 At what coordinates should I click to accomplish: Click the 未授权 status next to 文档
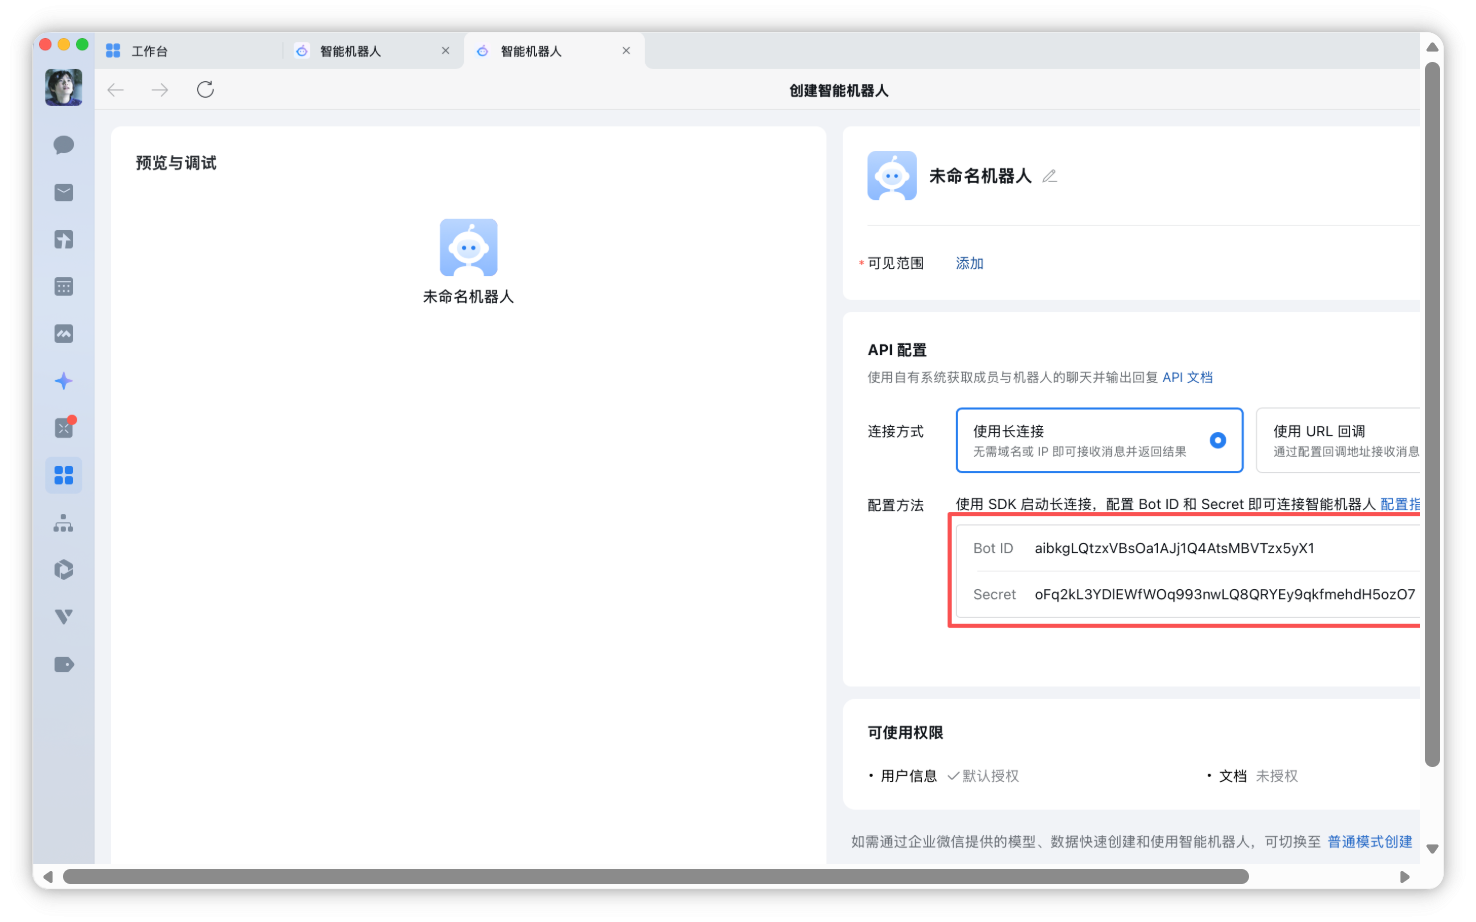[x=1277, y=776]
